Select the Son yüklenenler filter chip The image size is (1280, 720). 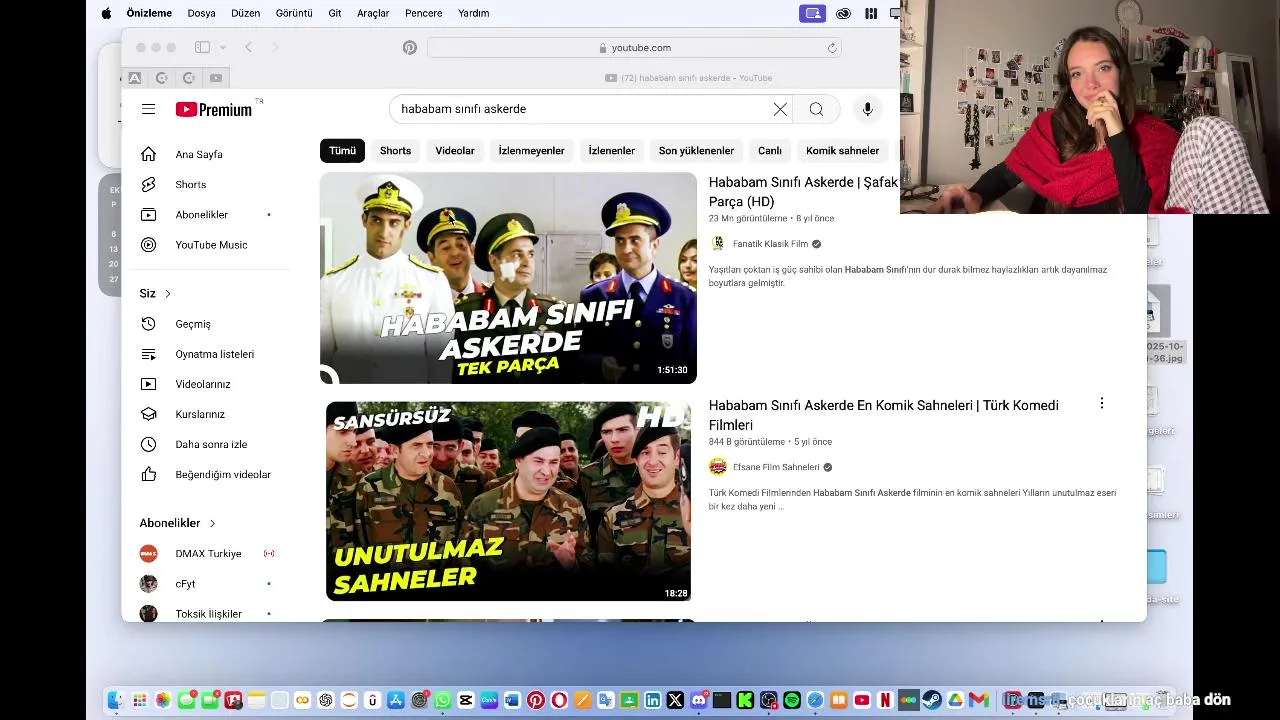(696, 151)
